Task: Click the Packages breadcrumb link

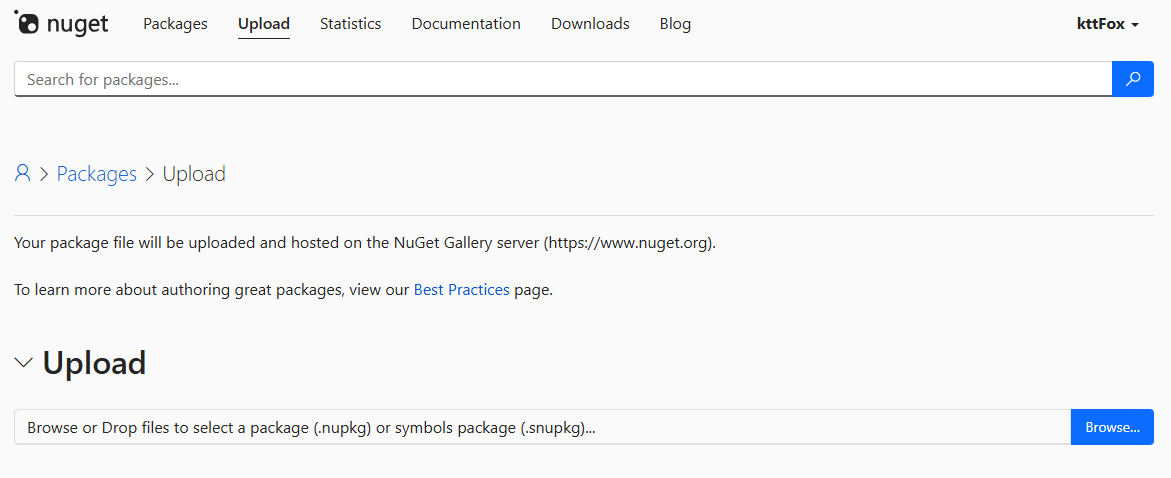Action: [x=96, y=174]
